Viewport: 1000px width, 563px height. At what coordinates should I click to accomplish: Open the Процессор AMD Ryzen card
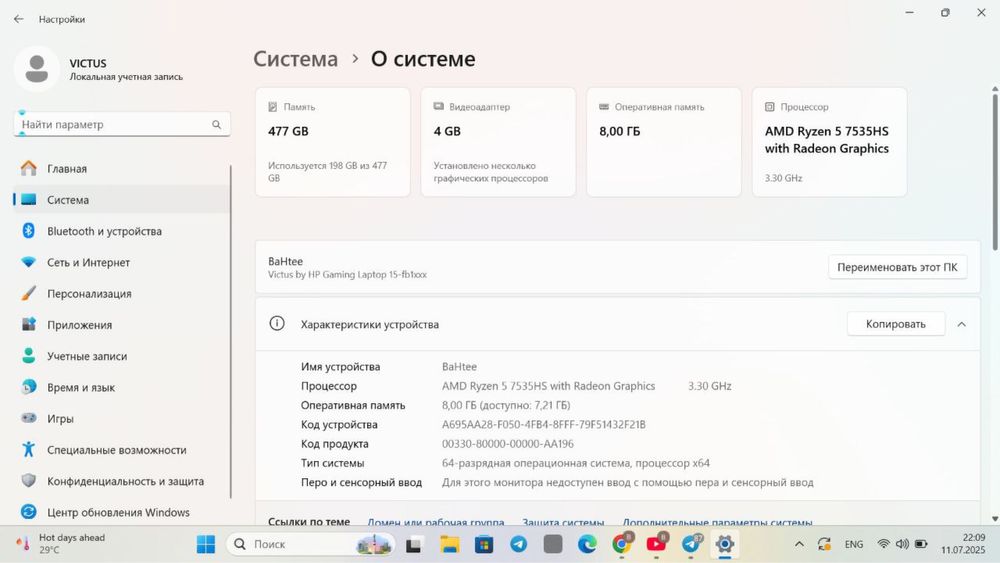point(830,142)
